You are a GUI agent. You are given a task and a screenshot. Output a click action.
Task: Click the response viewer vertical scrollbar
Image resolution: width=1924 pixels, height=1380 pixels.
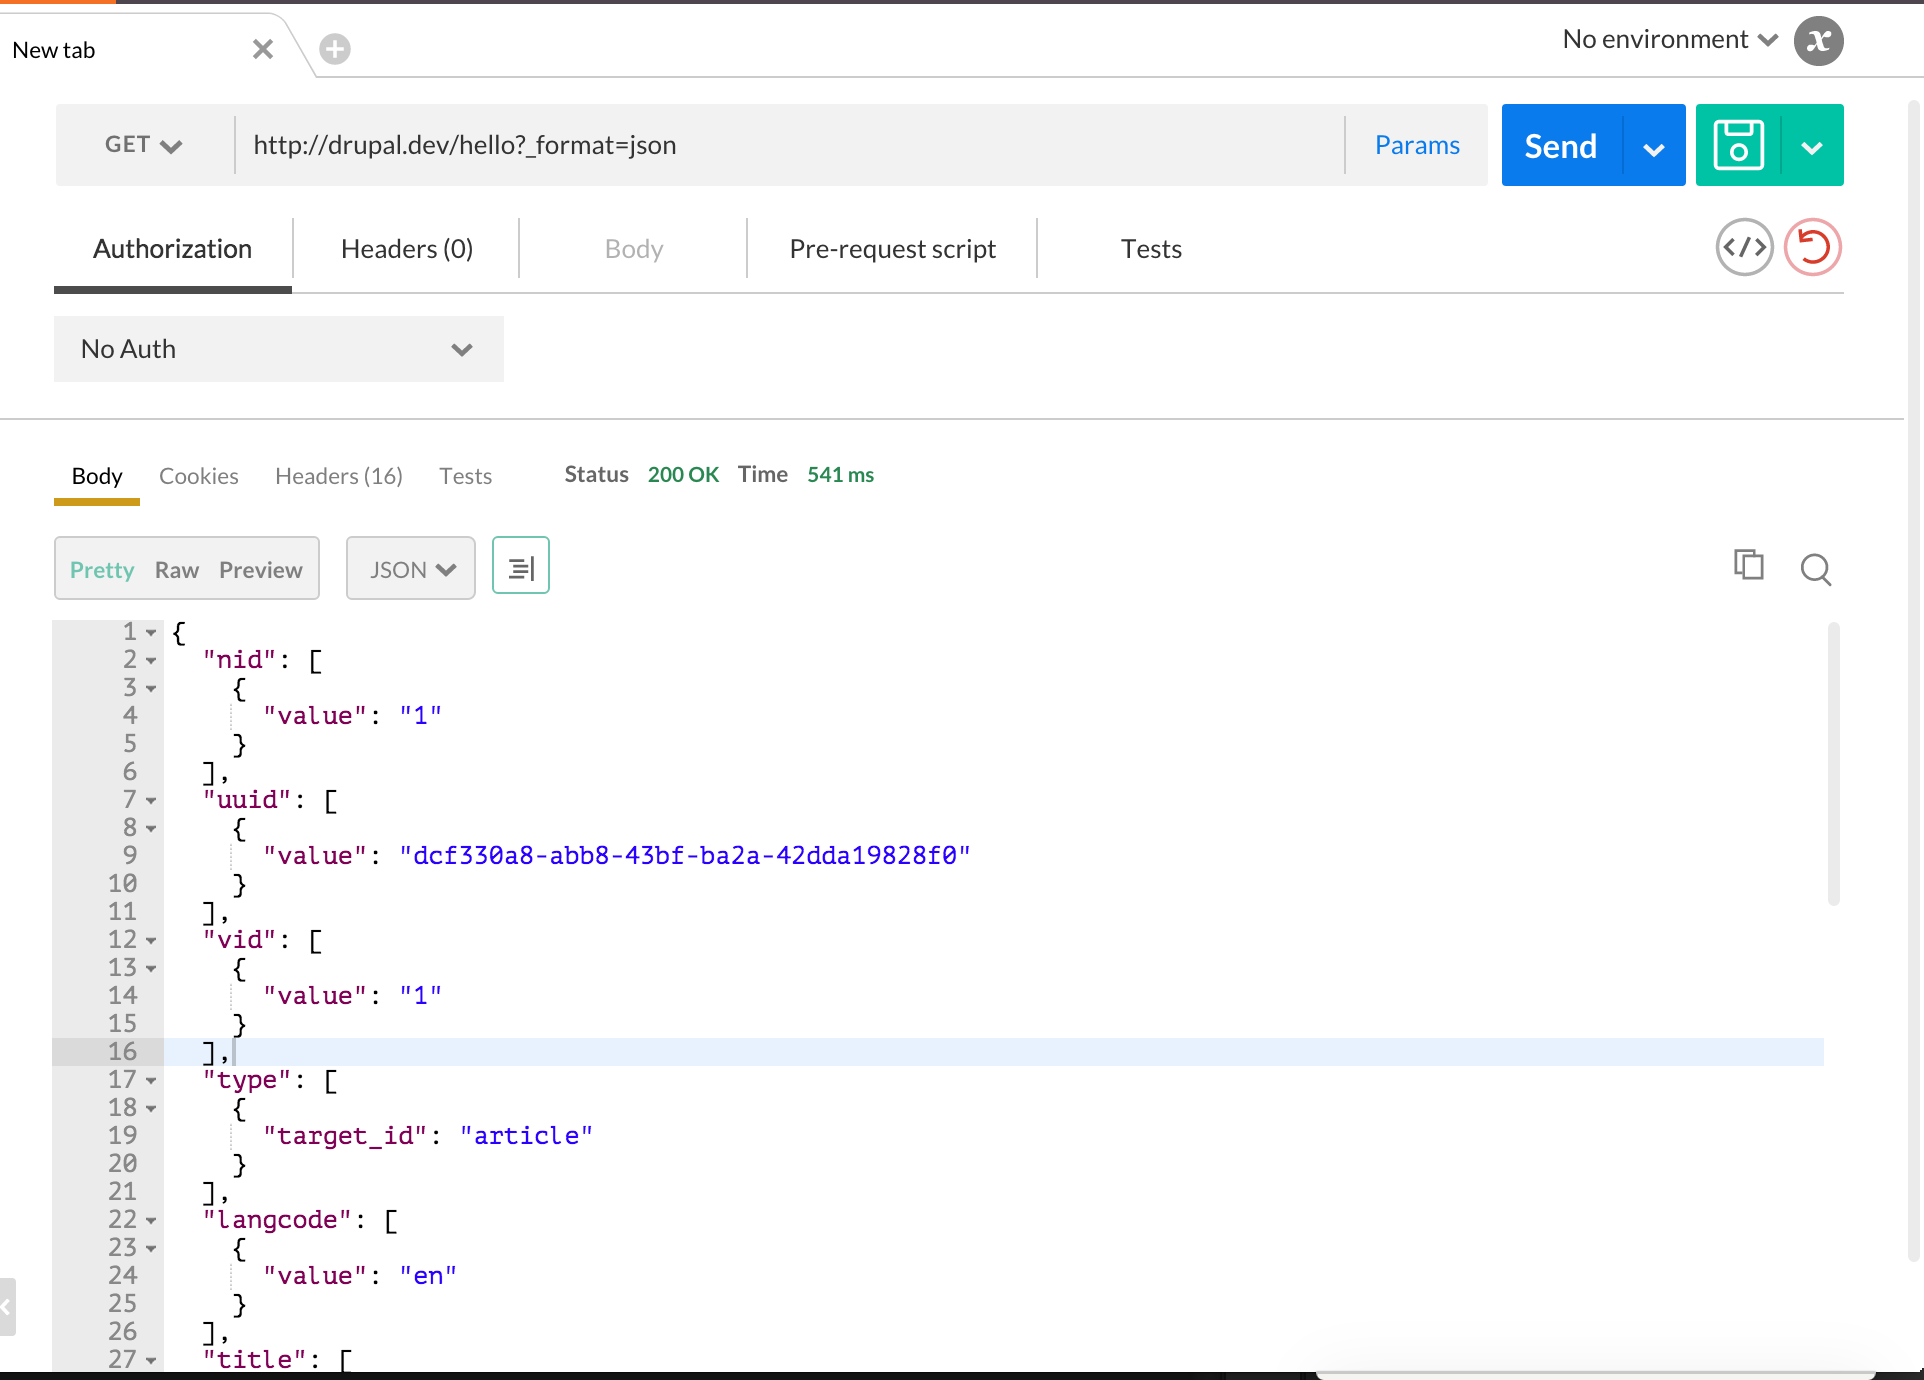pyautogui.click(x=1833, y=764)
